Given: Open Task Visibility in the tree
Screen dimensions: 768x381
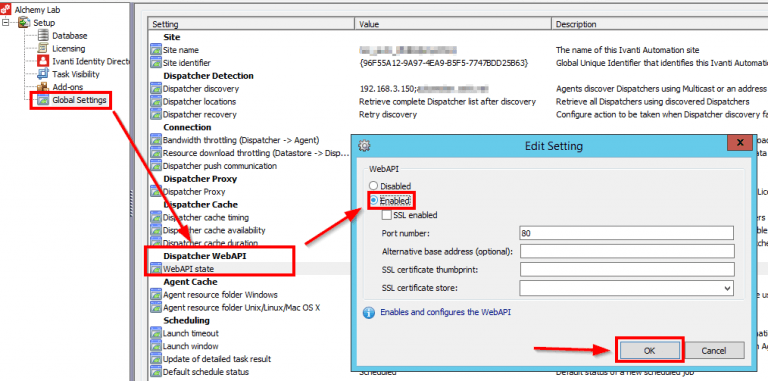Looking at the screenshot, I should tap(76, 74).
